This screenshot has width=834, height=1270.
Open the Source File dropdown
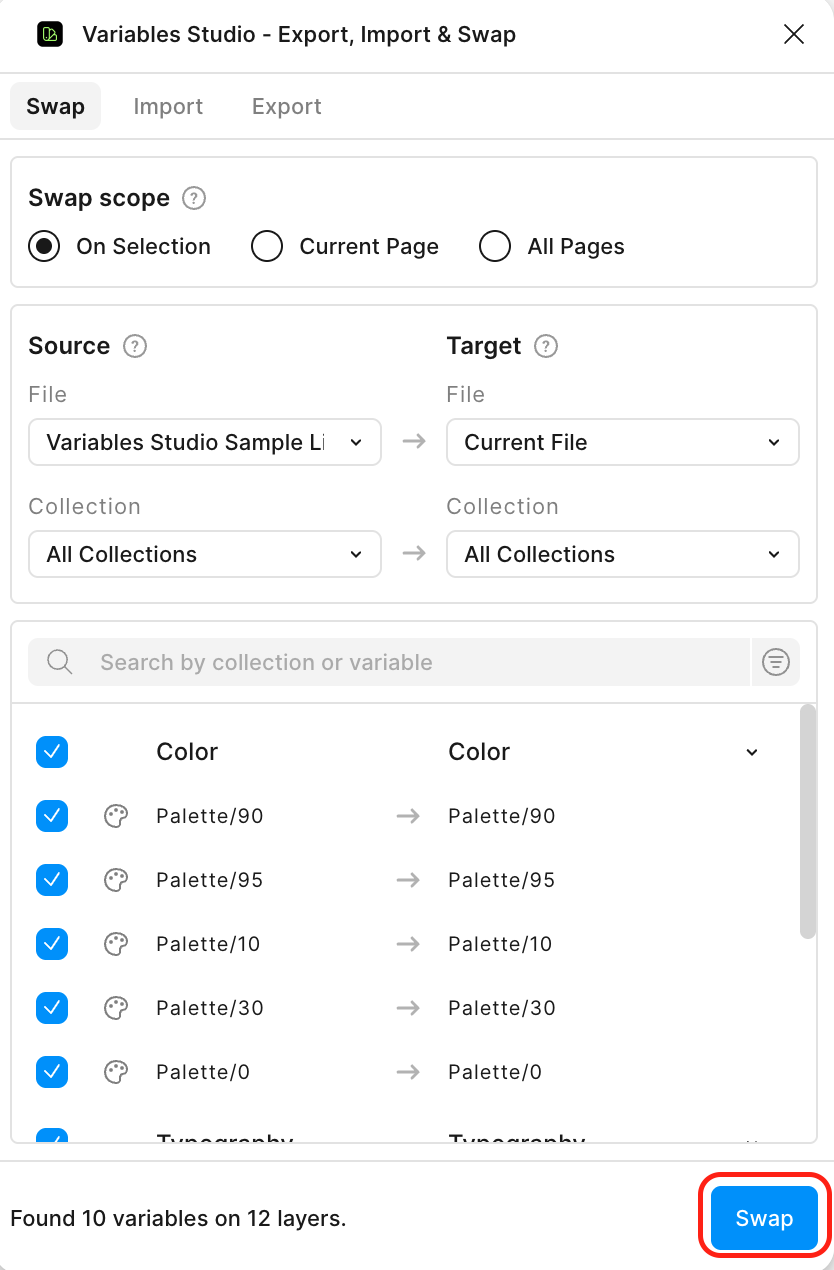pyautogui.click(x=205, y=442)
